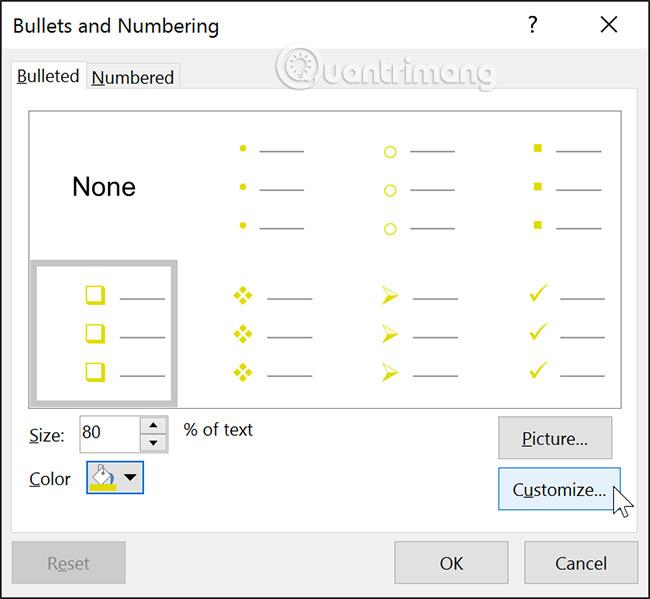This screenshot has width=650, height=599.
Task: Open the Picture bullet dialog
Action: pyautogui.click(x=555, y=438)
